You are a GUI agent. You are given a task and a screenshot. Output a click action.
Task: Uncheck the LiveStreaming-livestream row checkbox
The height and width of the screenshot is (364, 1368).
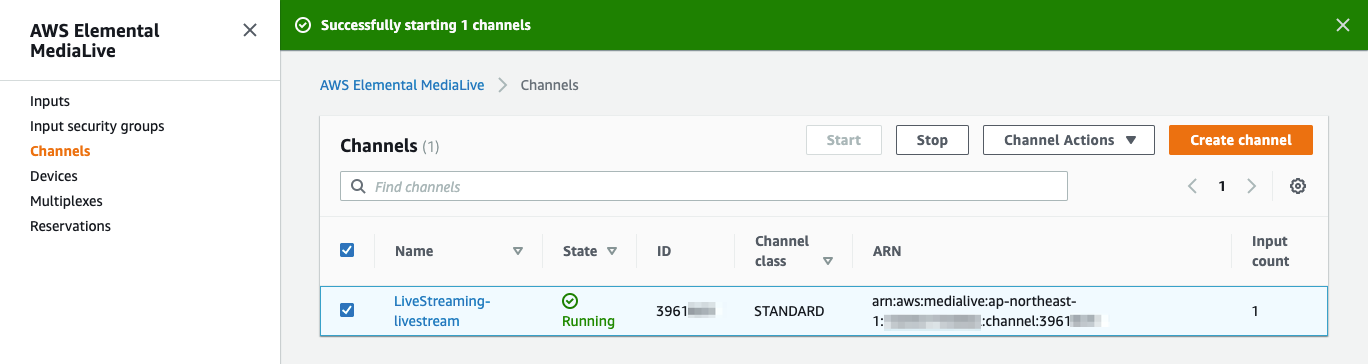(x=347, y=310)
